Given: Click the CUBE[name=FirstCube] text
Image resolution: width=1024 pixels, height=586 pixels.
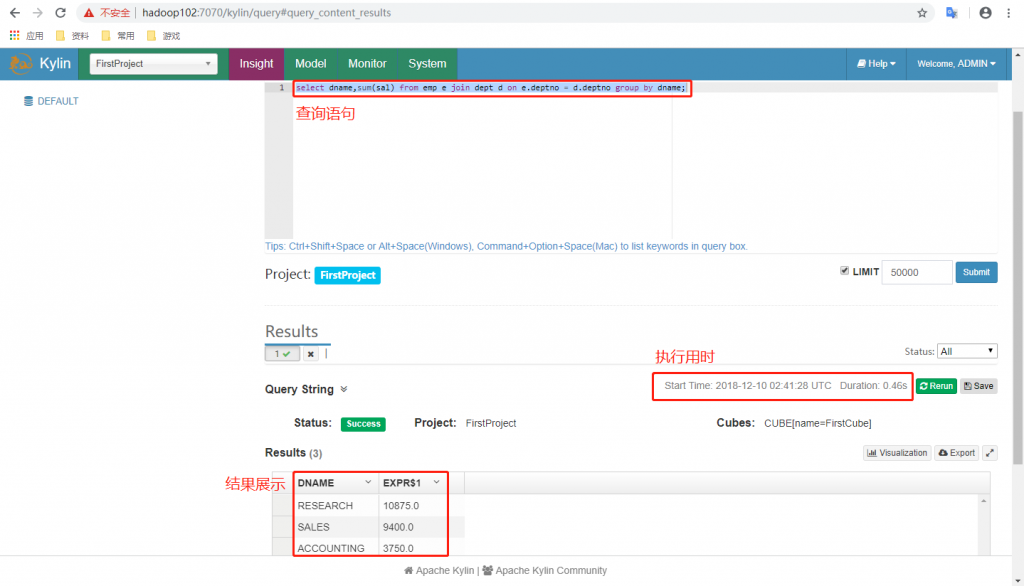Looking at the screenshot, I should point(818,423).
